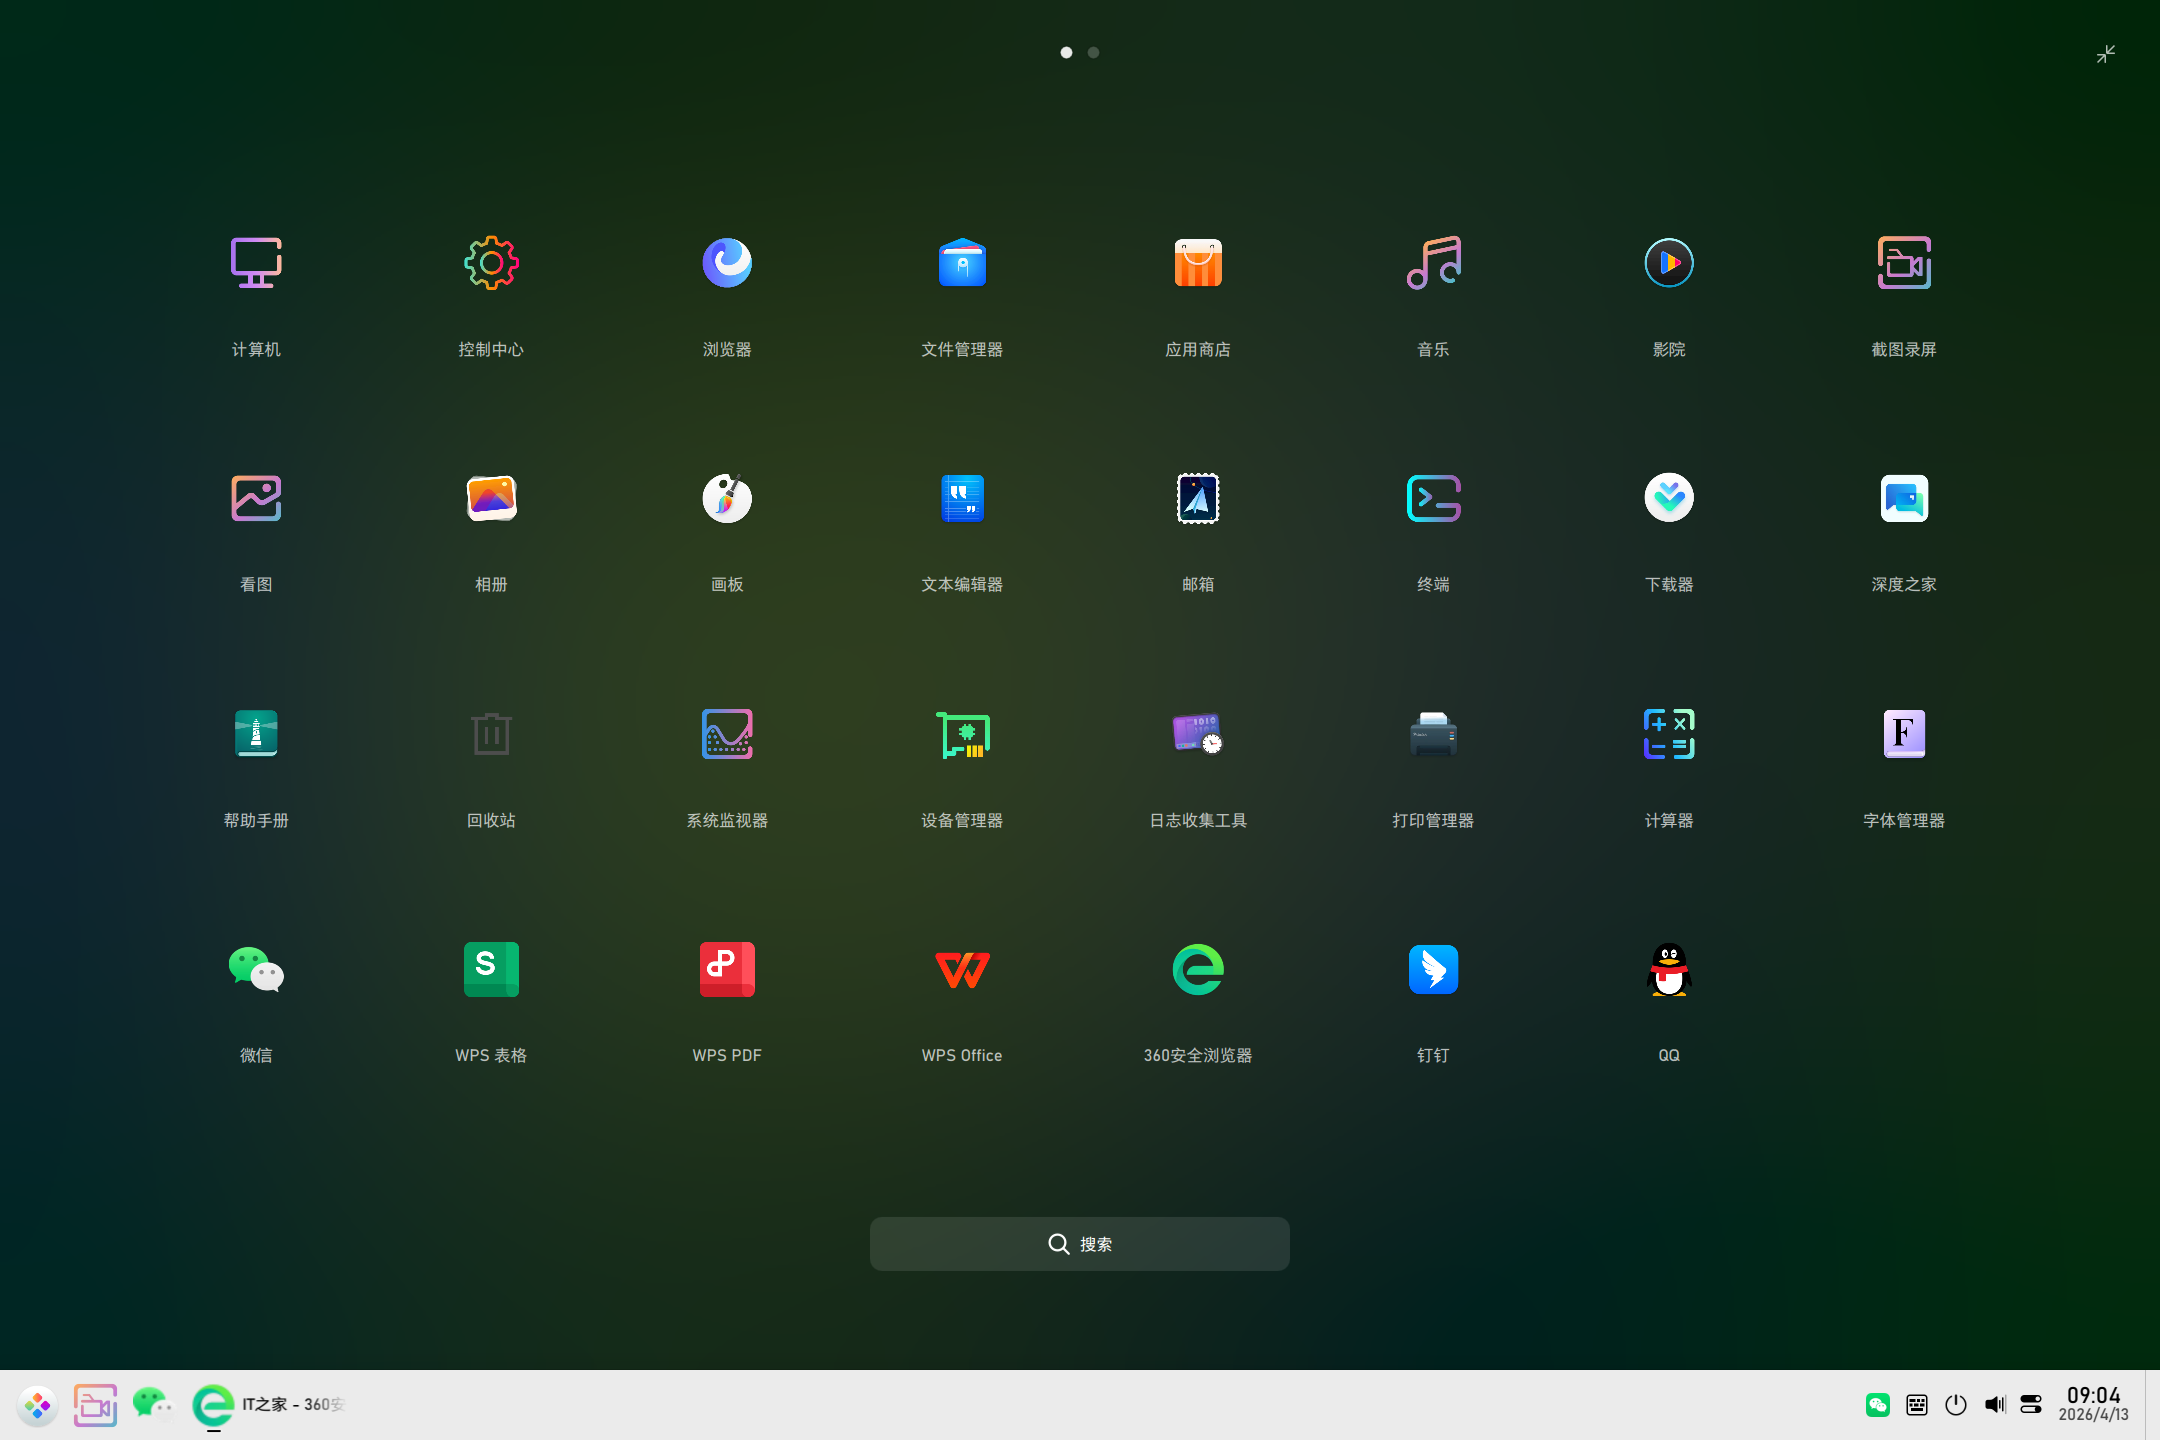2160x1440 pixels.
Task: Open the 控制中心 control center
Action: click(x=491, y=263)
